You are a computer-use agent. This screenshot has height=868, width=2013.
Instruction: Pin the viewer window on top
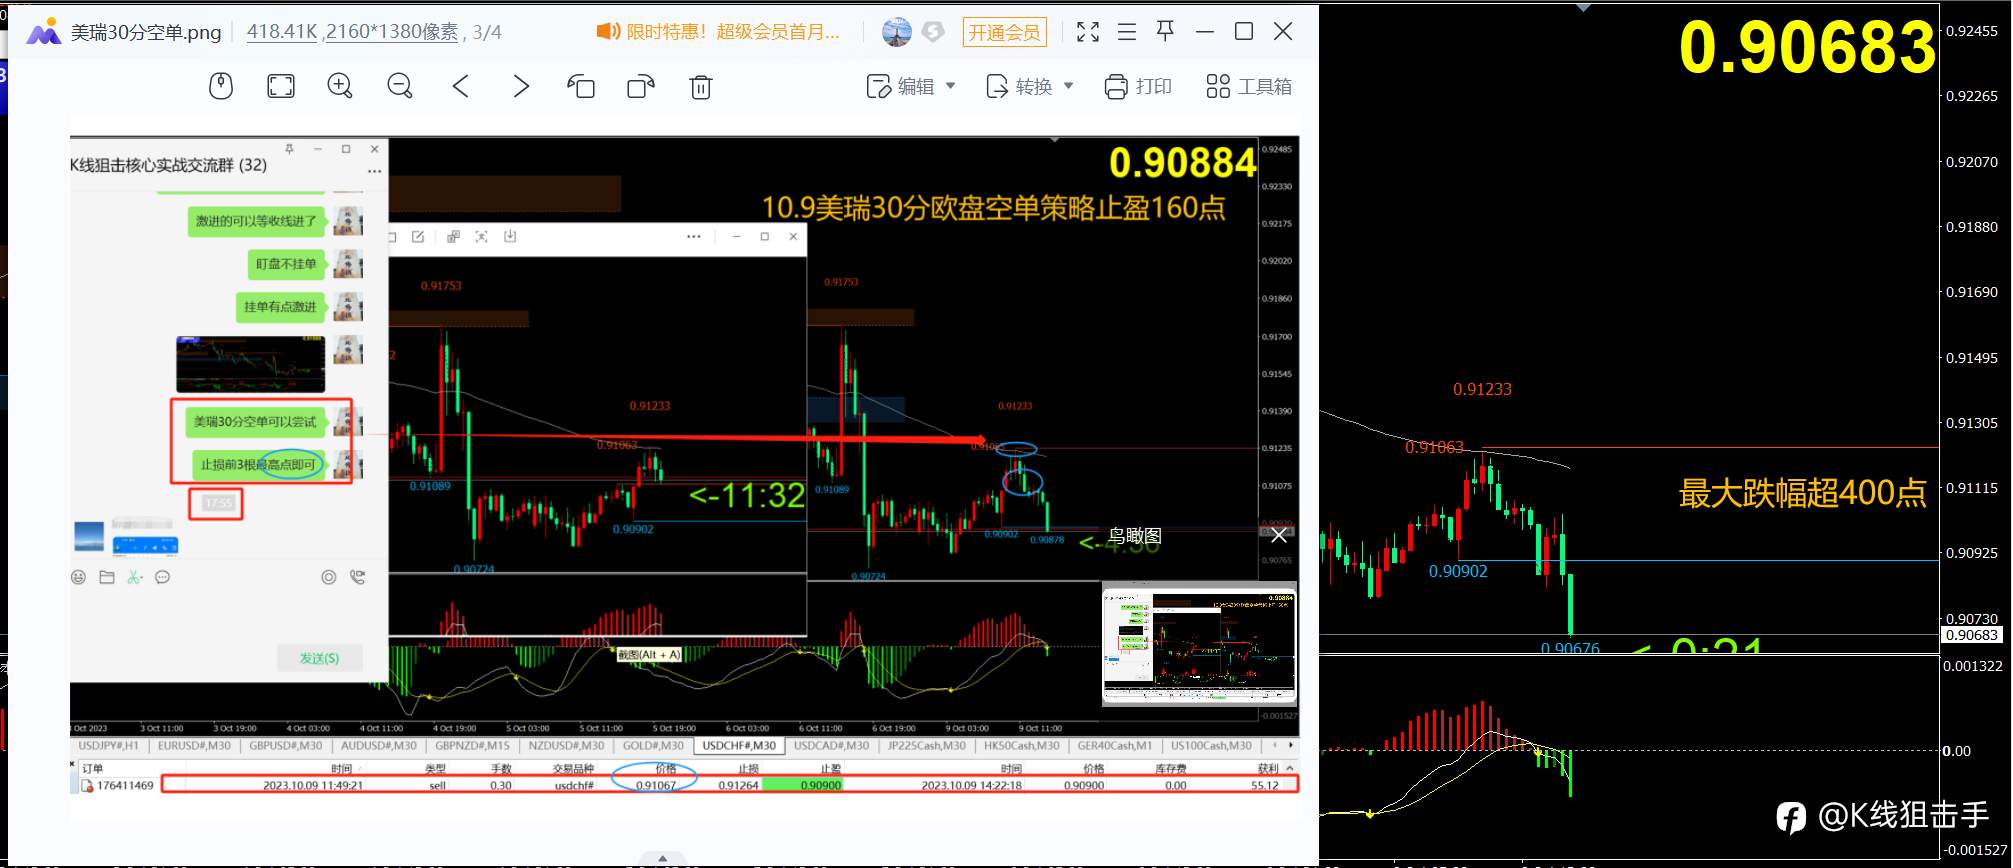point(1165,32)
